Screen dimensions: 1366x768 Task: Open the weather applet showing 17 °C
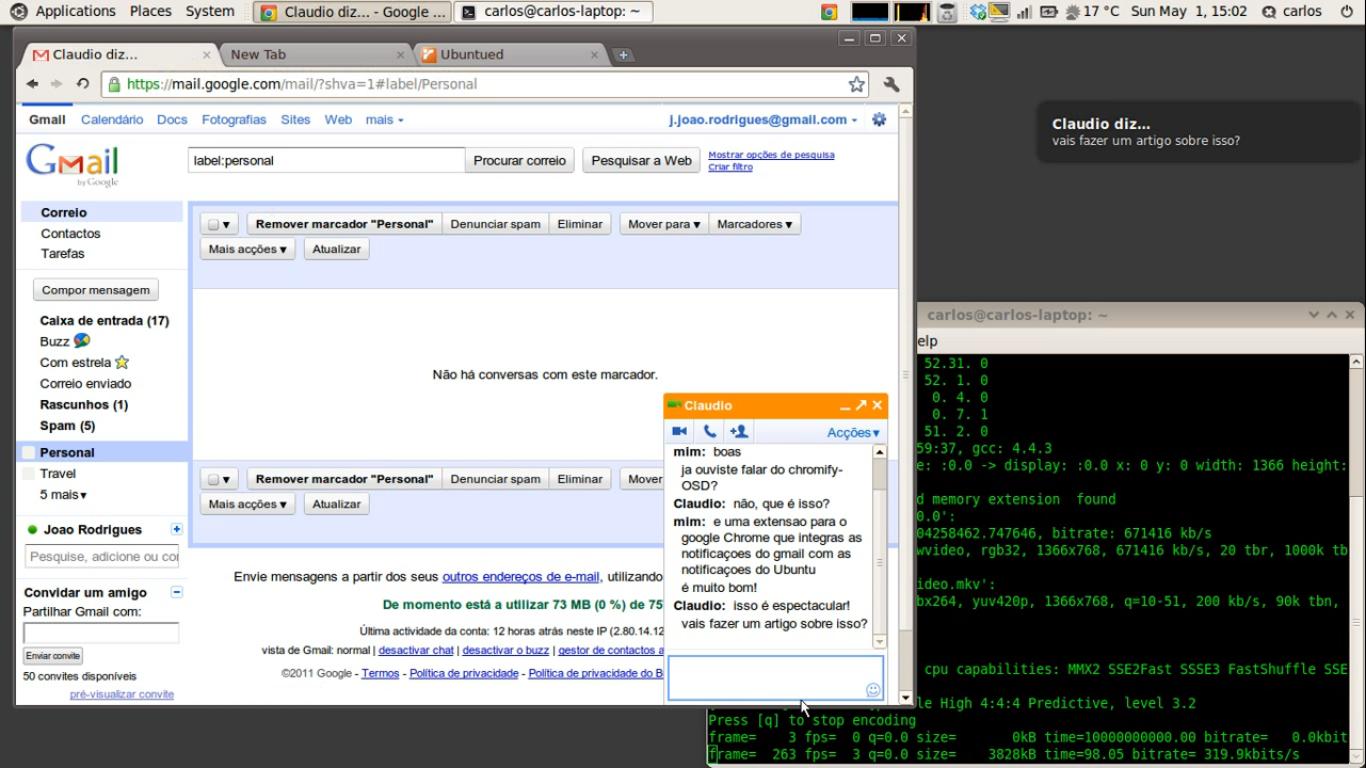pyautogui.click(x=1092, y=12)
